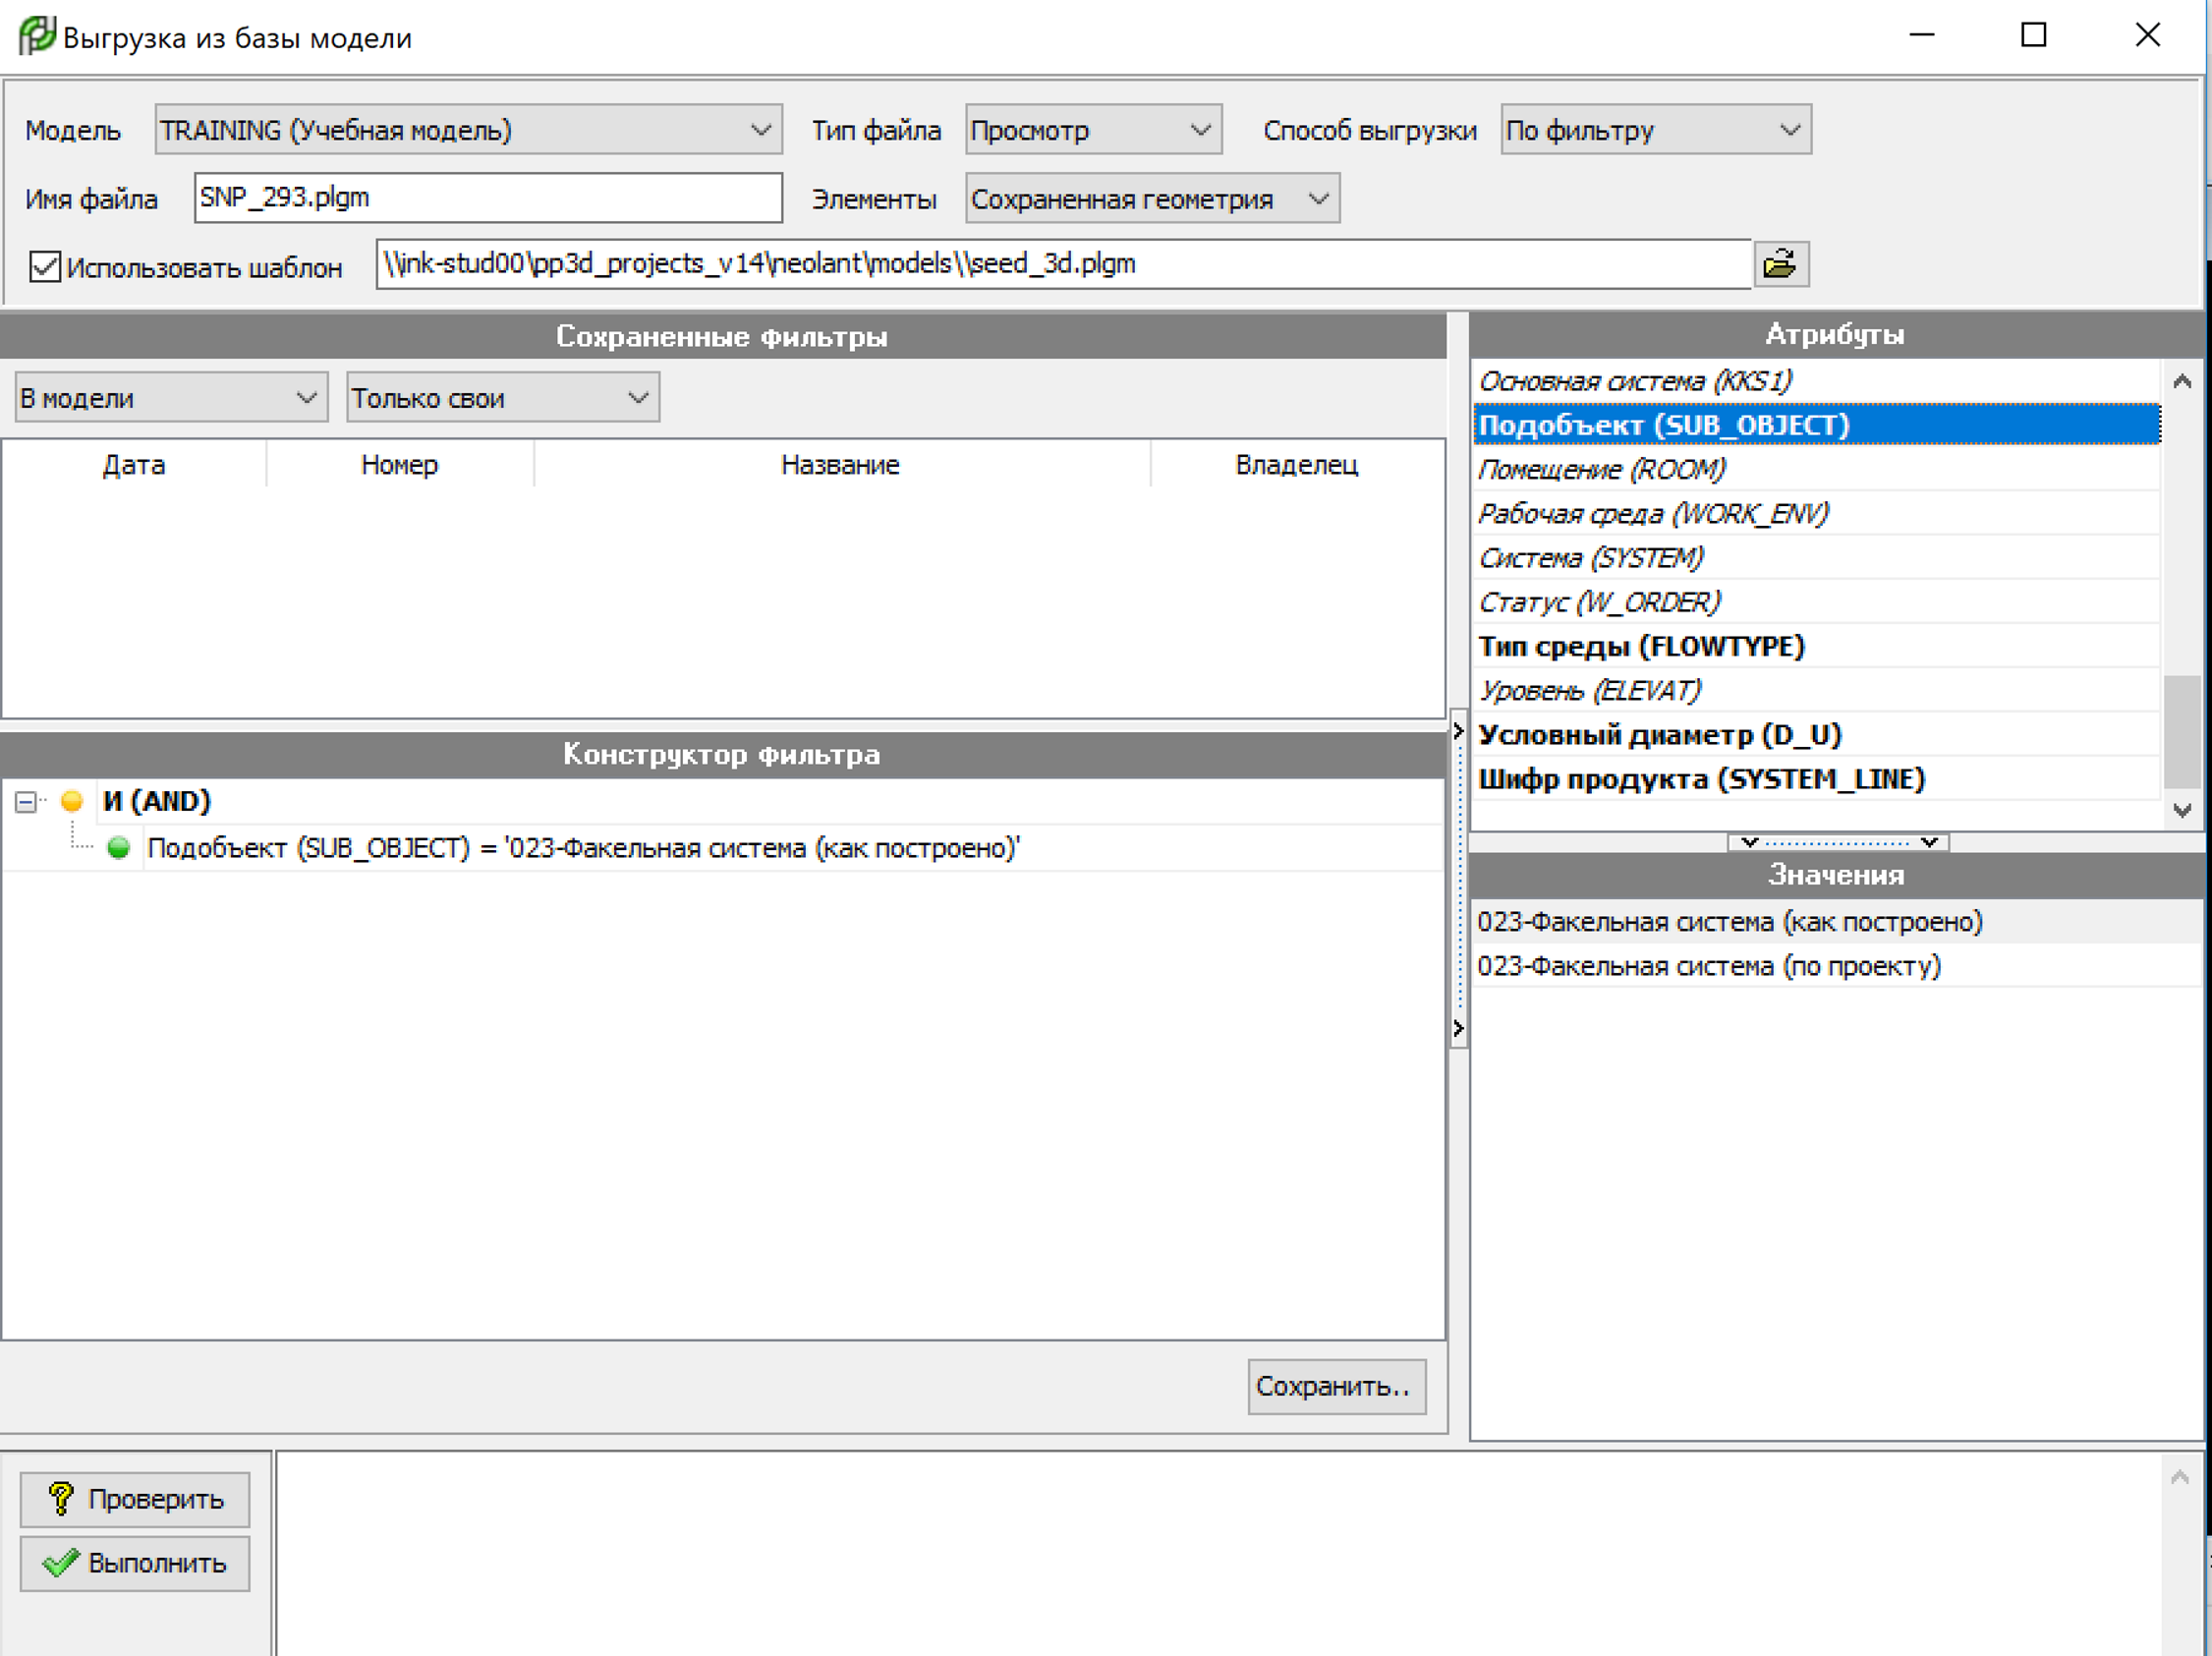Sort by the Название column header

click(x=841, y=465)
